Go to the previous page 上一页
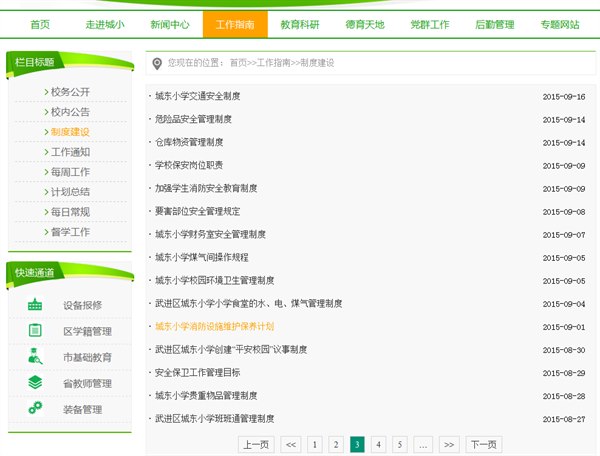 point(255,445)
